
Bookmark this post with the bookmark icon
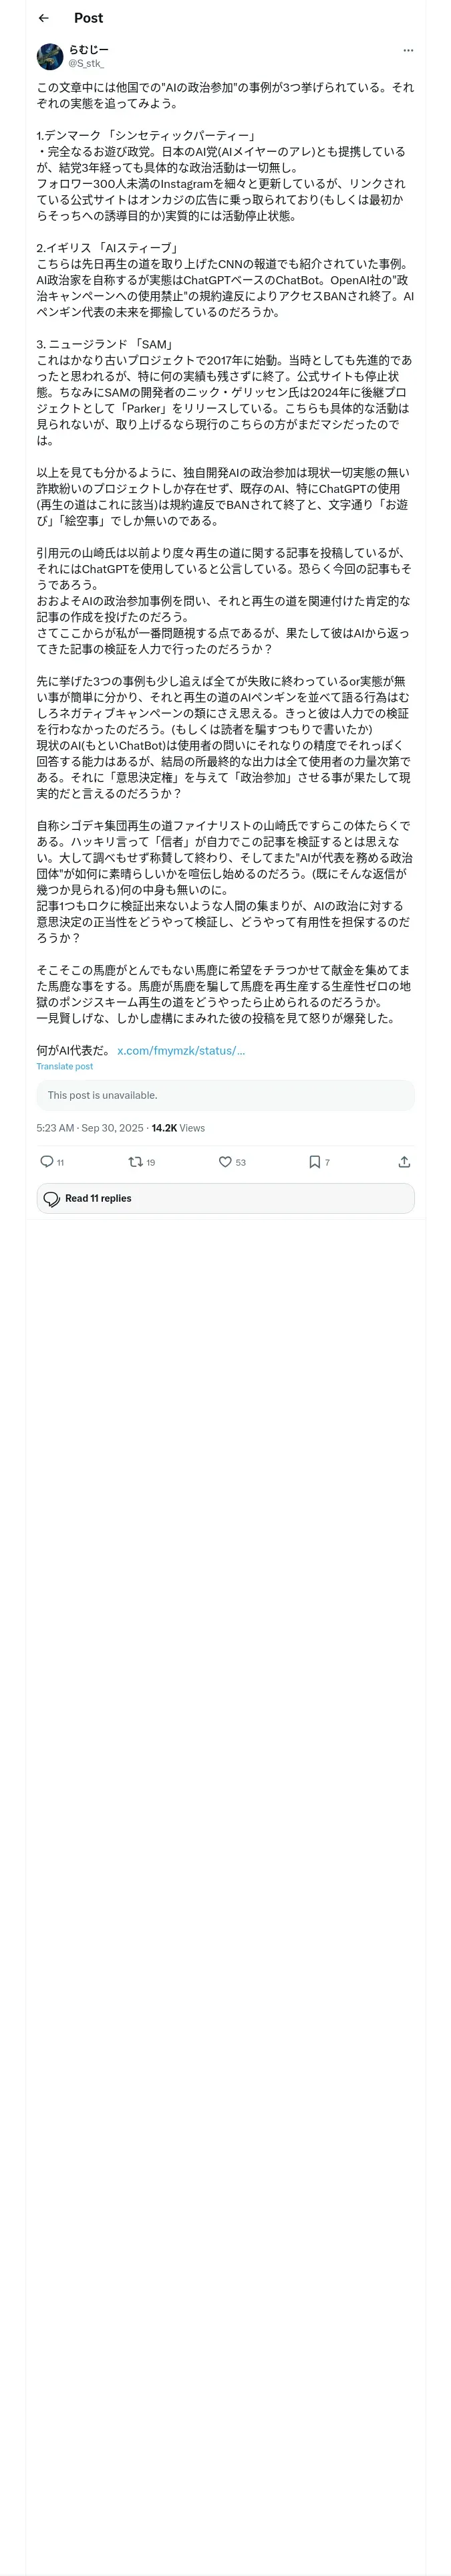[x=314, y=1161]
